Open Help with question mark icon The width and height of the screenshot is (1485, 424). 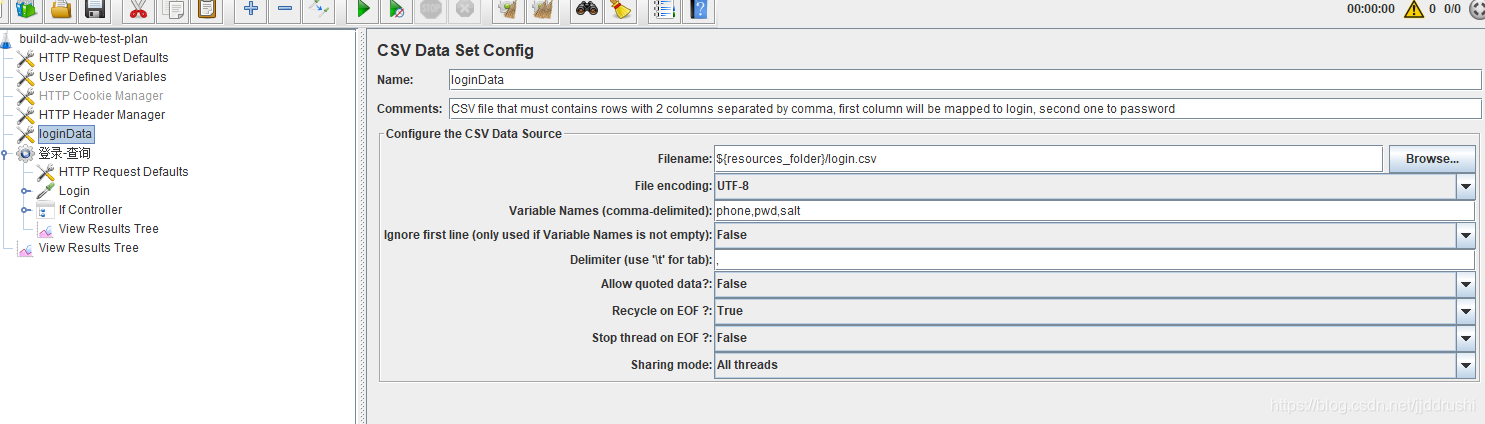pos(698,10)
